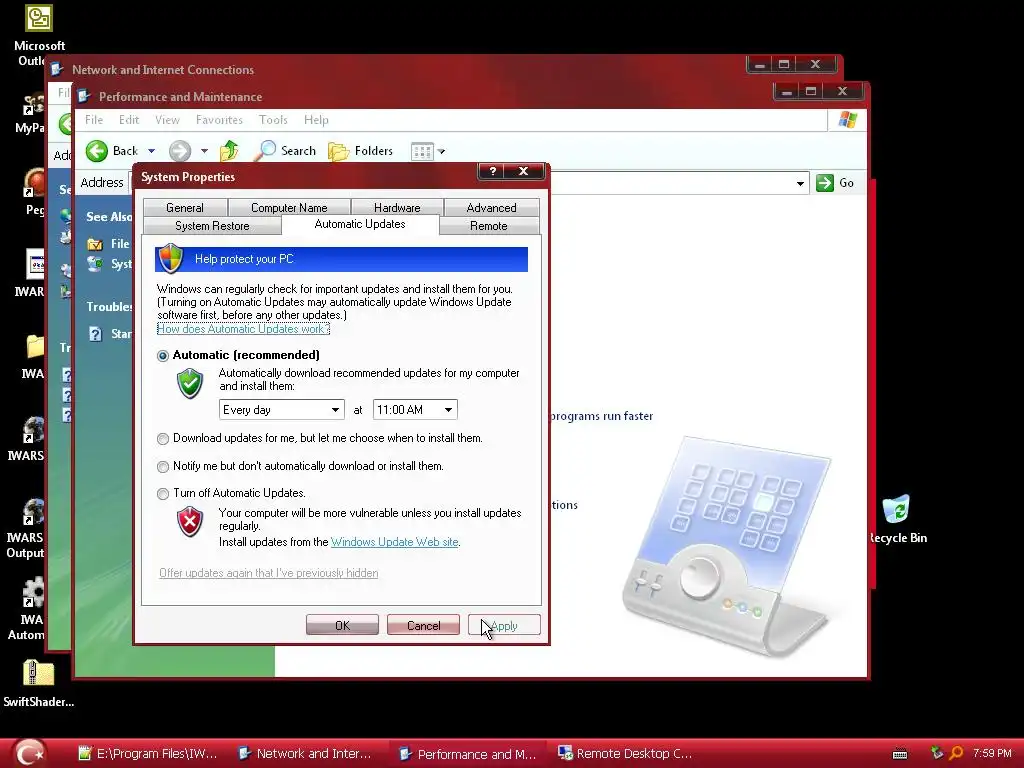1024x768 pixels.
Task: Open the Favorites menu
Action: pyautogui.click(x=219, y=120)
